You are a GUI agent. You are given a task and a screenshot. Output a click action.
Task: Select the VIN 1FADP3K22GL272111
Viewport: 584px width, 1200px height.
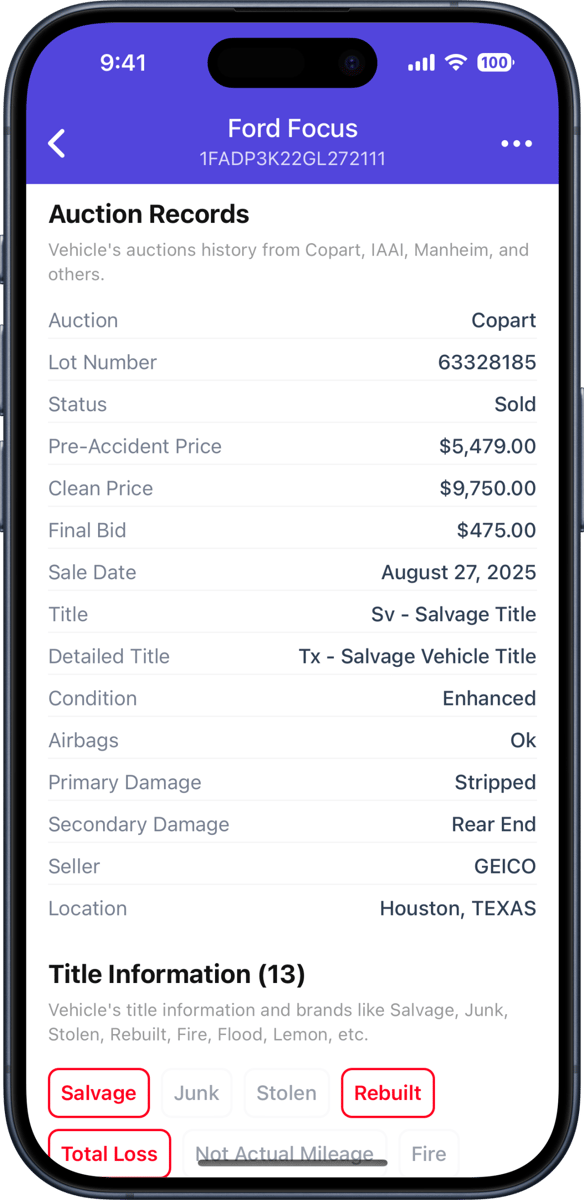[292, 158]
